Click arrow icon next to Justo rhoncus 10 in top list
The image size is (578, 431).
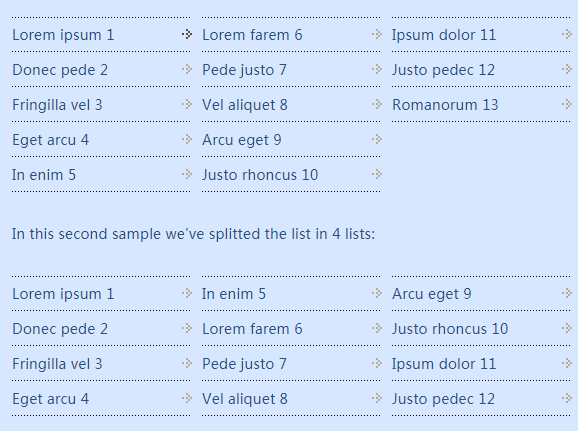click(377, 174)
